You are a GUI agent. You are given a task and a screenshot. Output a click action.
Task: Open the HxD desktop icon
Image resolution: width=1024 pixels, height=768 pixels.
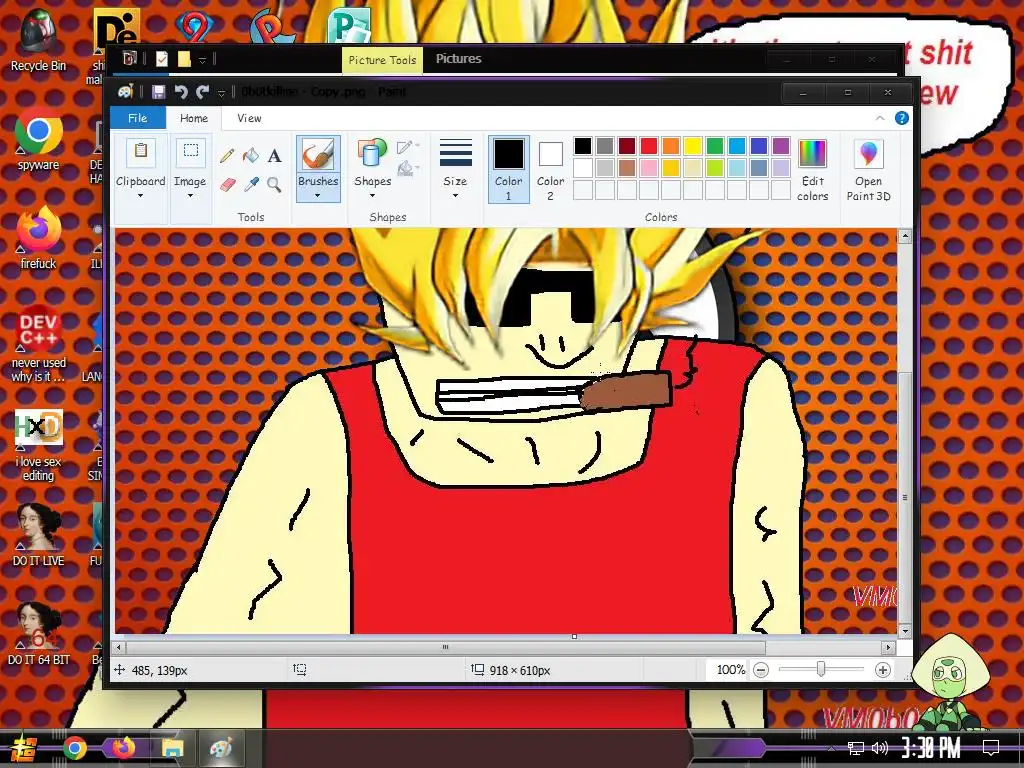(38, 445)
